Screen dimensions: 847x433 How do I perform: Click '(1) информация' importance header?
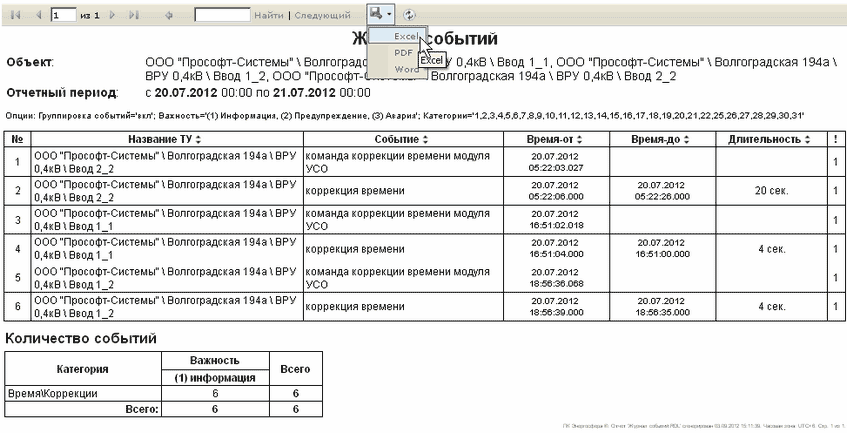[x=215, y=377]
